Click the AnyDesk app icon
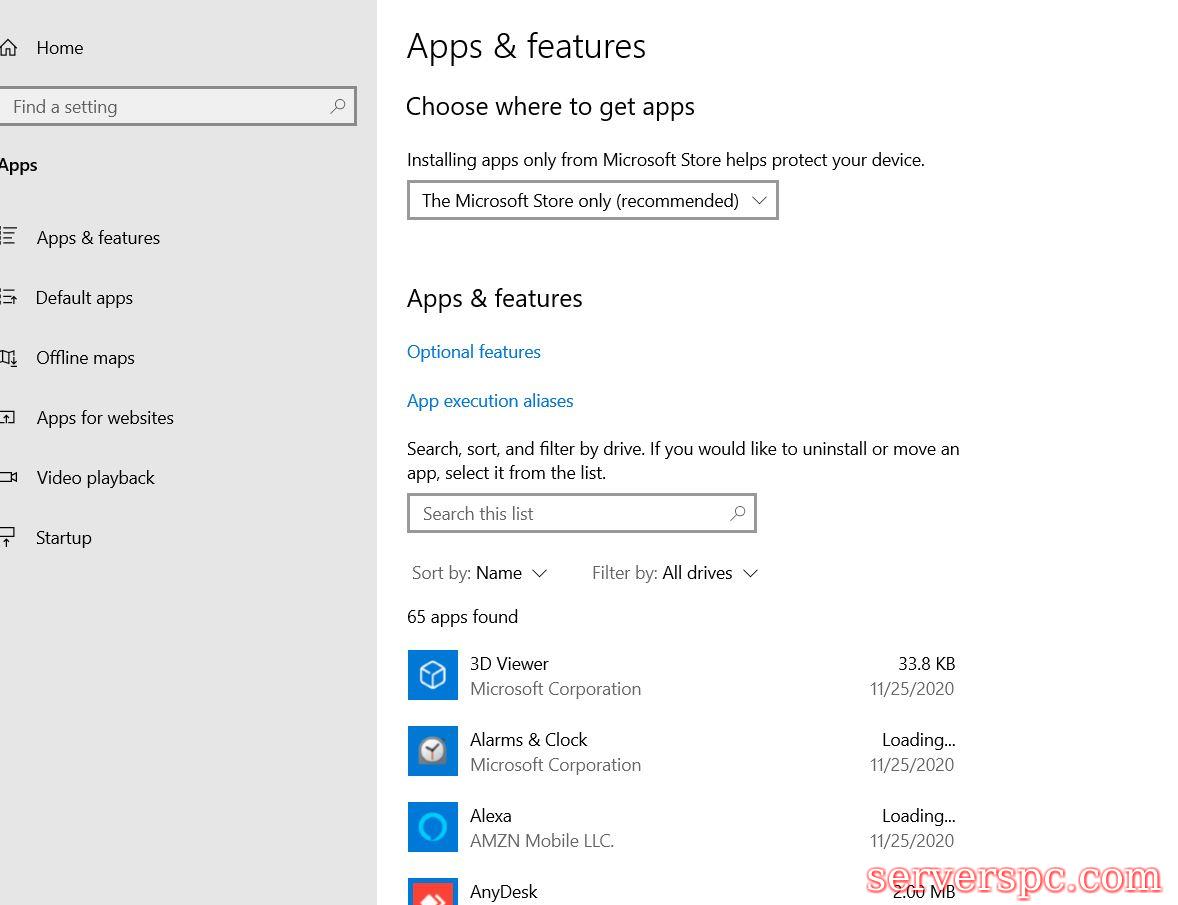 pos(432,892)
